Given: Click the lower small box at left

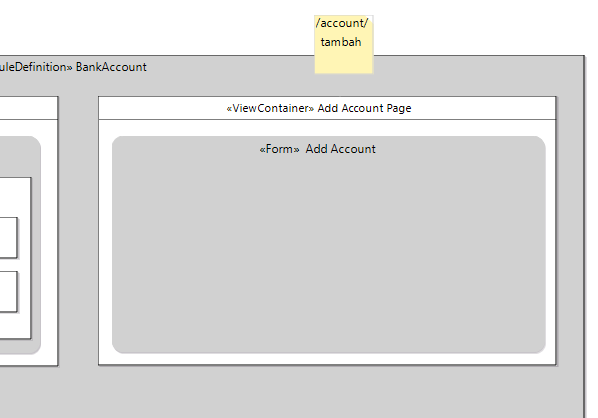Looking at the screenshot, I should click(x=8, y=292).
